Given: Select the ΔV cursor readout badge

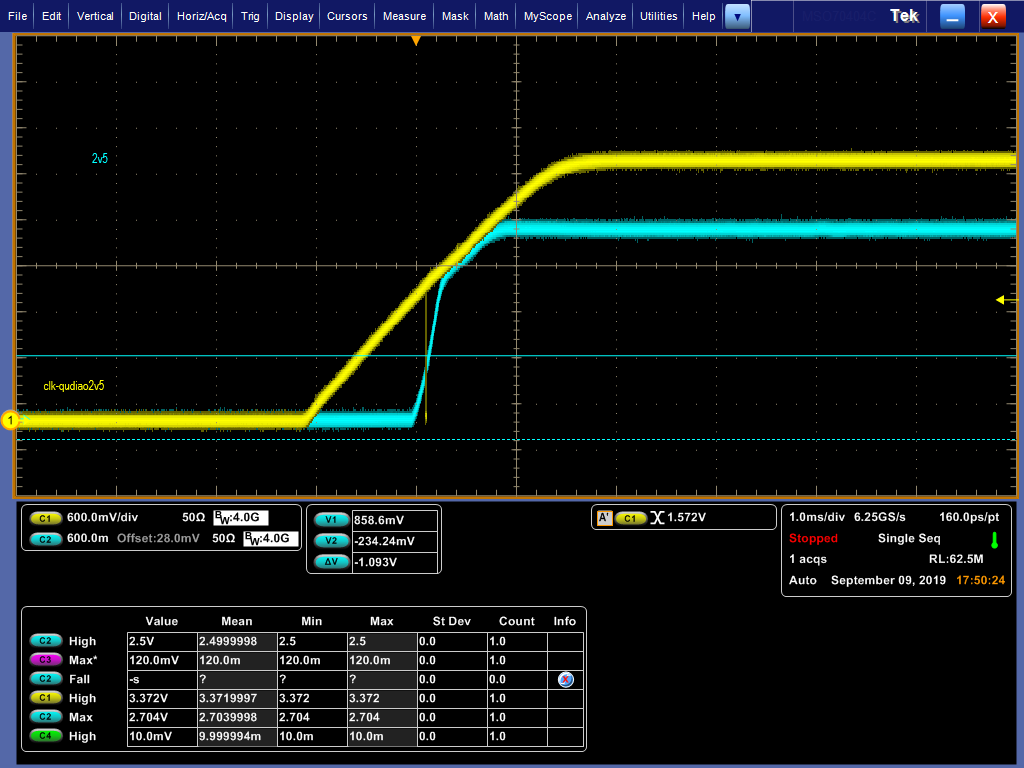Looking at the screenshot, I should (329, 562).
